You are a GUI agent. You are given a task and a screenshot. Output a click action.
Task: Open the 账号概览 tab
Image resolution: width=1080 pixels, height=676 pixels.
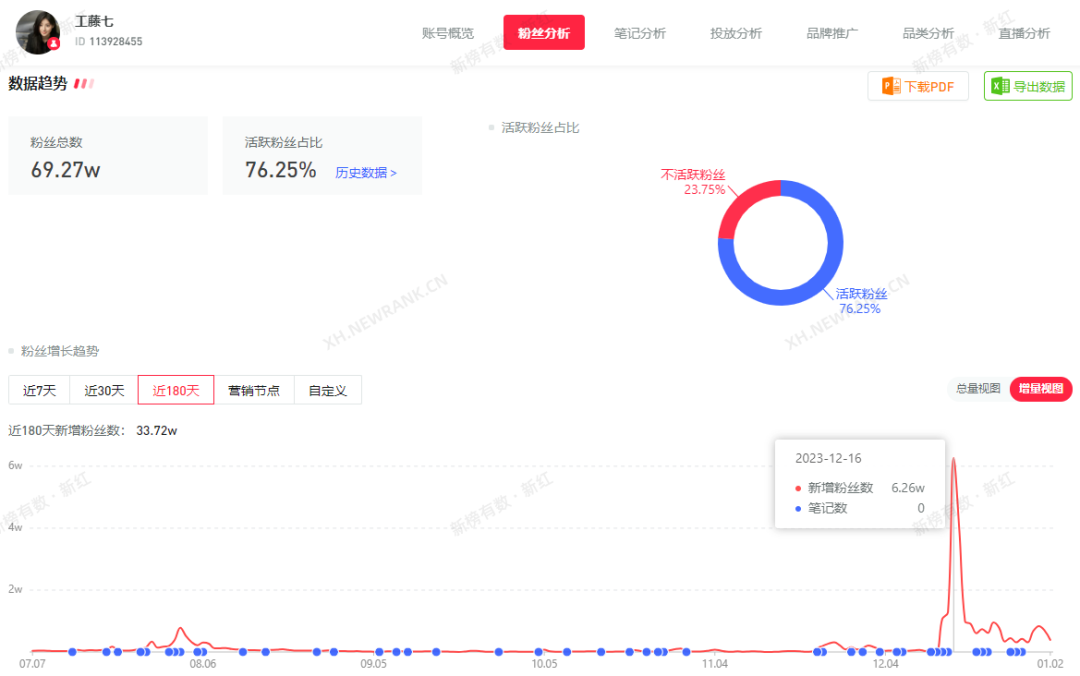[x=448, y=33]
